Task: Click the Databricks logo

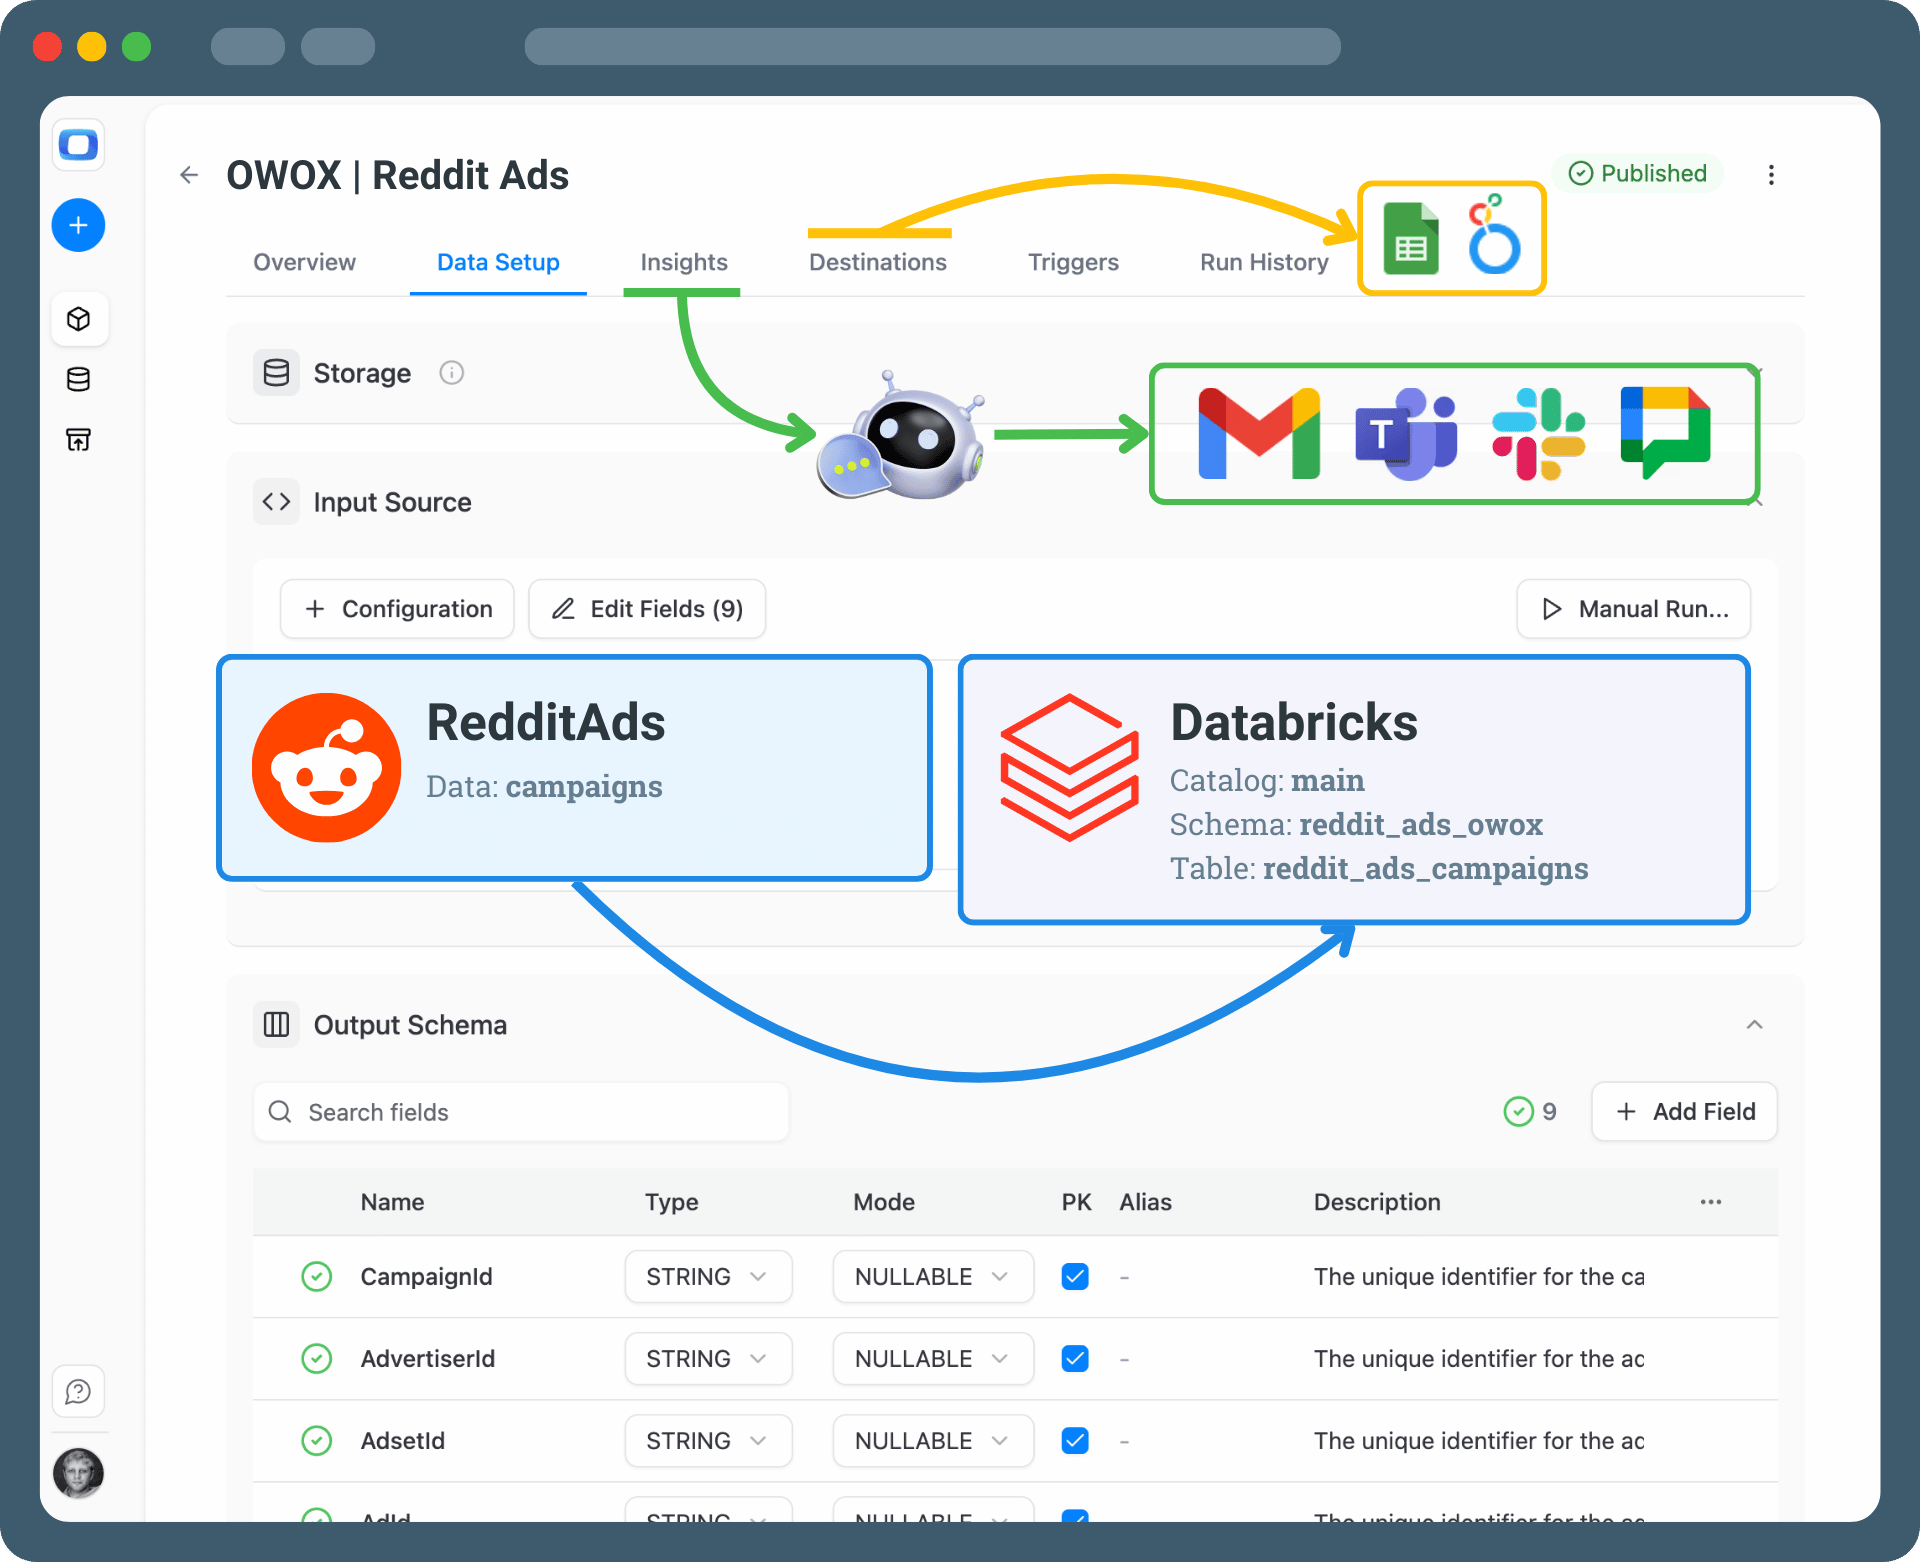Action: 1068,766
